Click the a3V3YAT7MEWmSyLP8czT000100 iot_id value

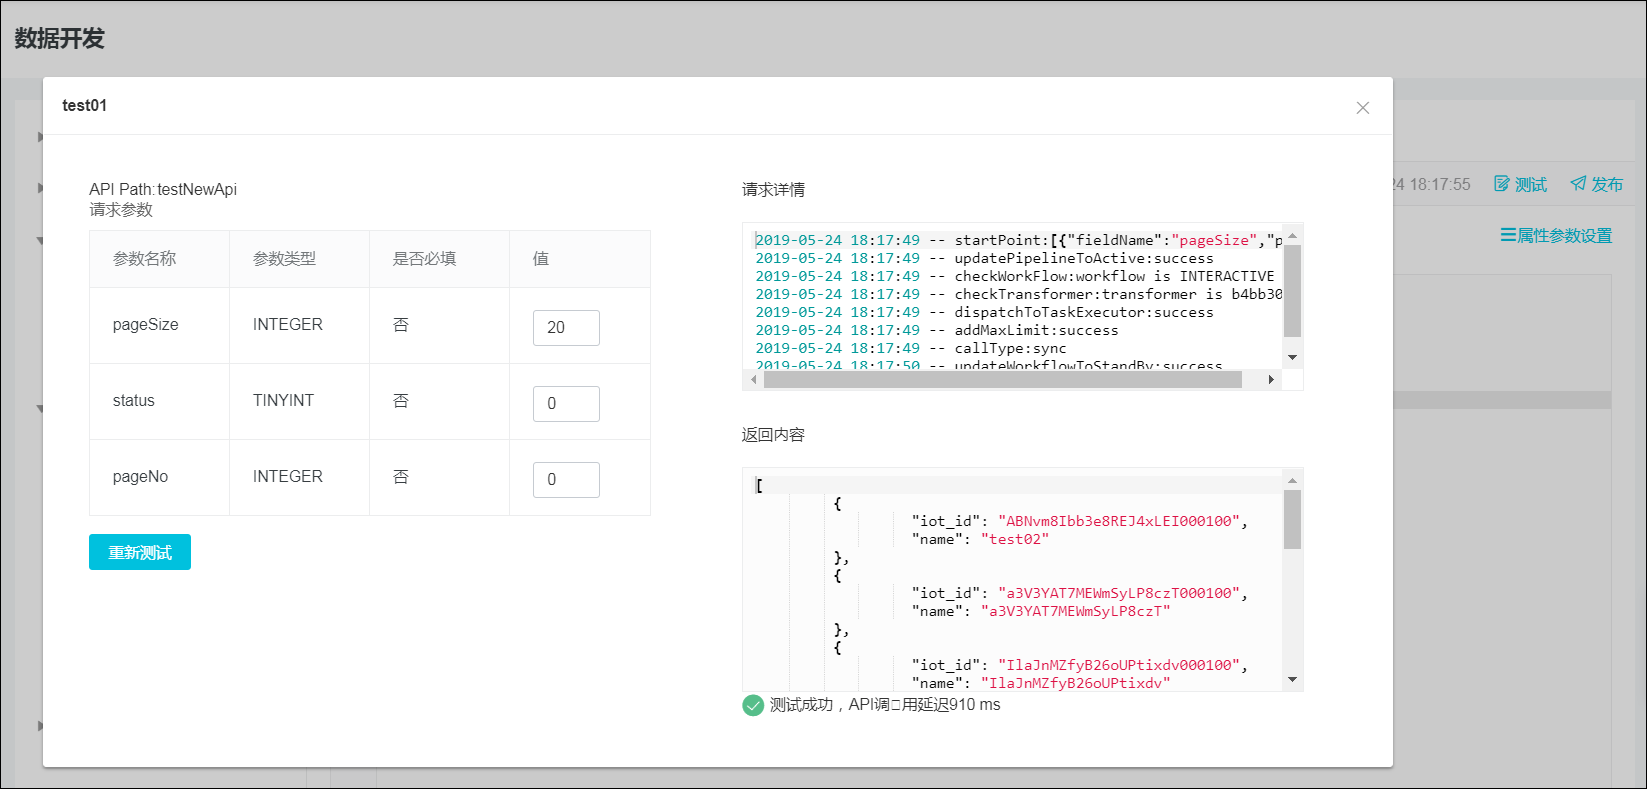pyautogui.click(x=1118, y=593)
